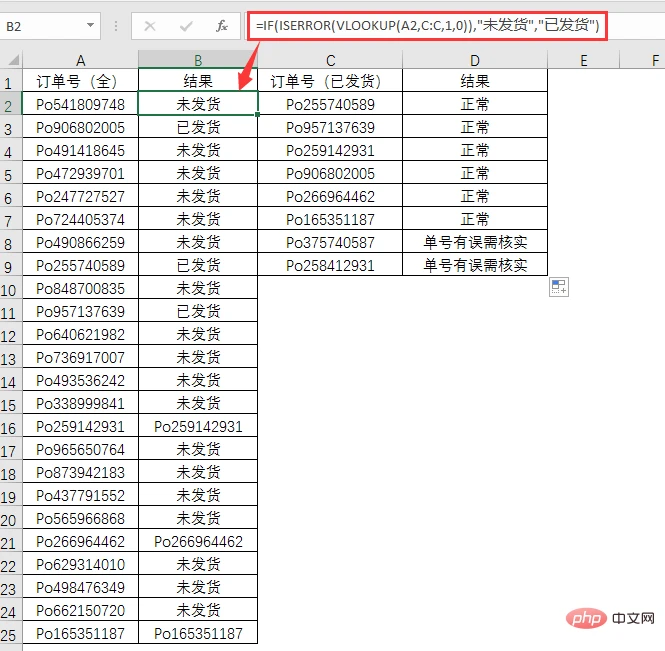Screen dimensions: 665x651
Task: Select cell Po662150720
Action: 81,610
